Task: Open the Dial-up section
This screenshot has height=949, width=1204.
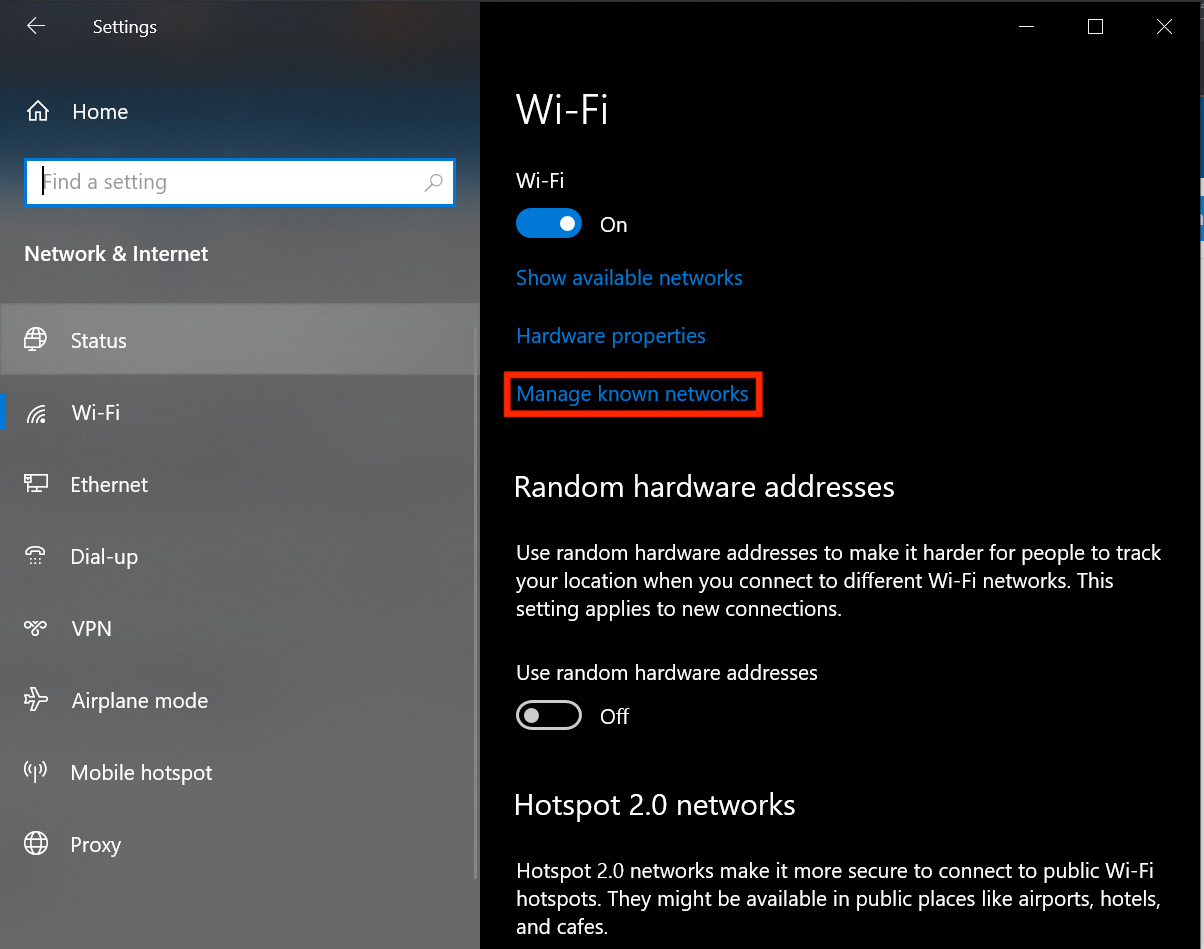Action: 240,557
